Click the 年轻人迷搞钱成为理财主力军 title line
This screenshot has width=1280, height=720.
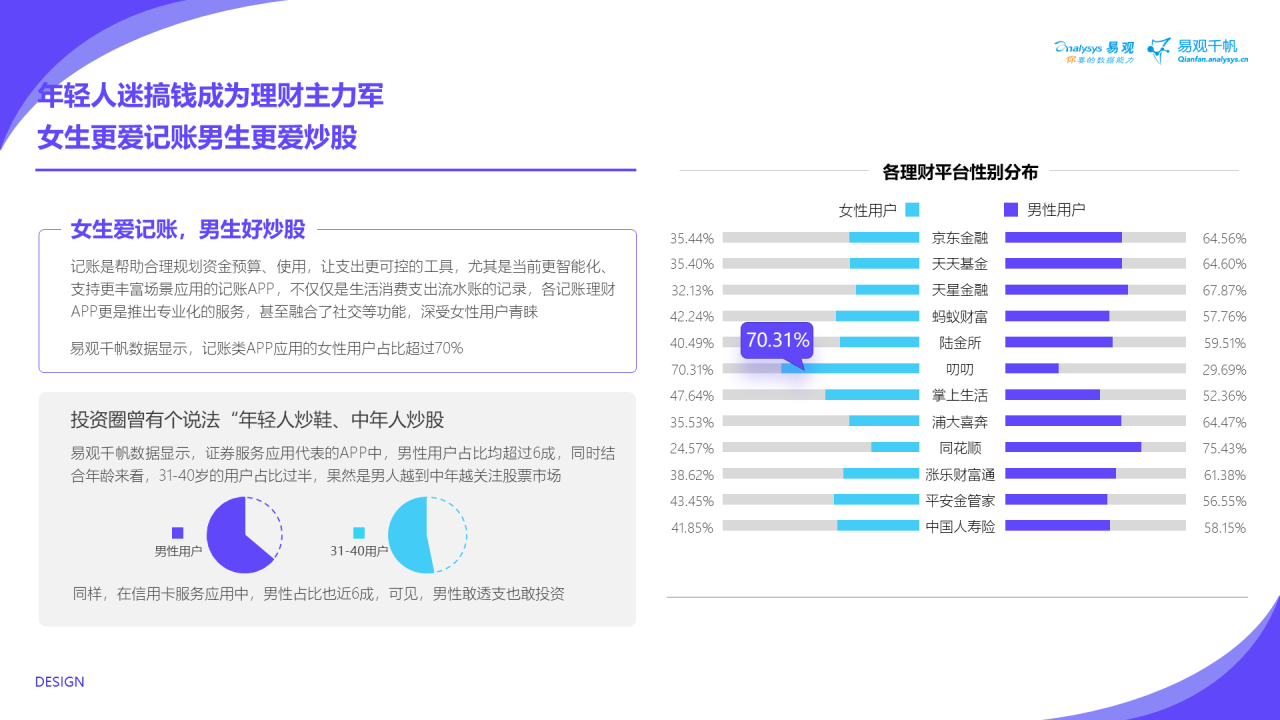coord(210,96)
